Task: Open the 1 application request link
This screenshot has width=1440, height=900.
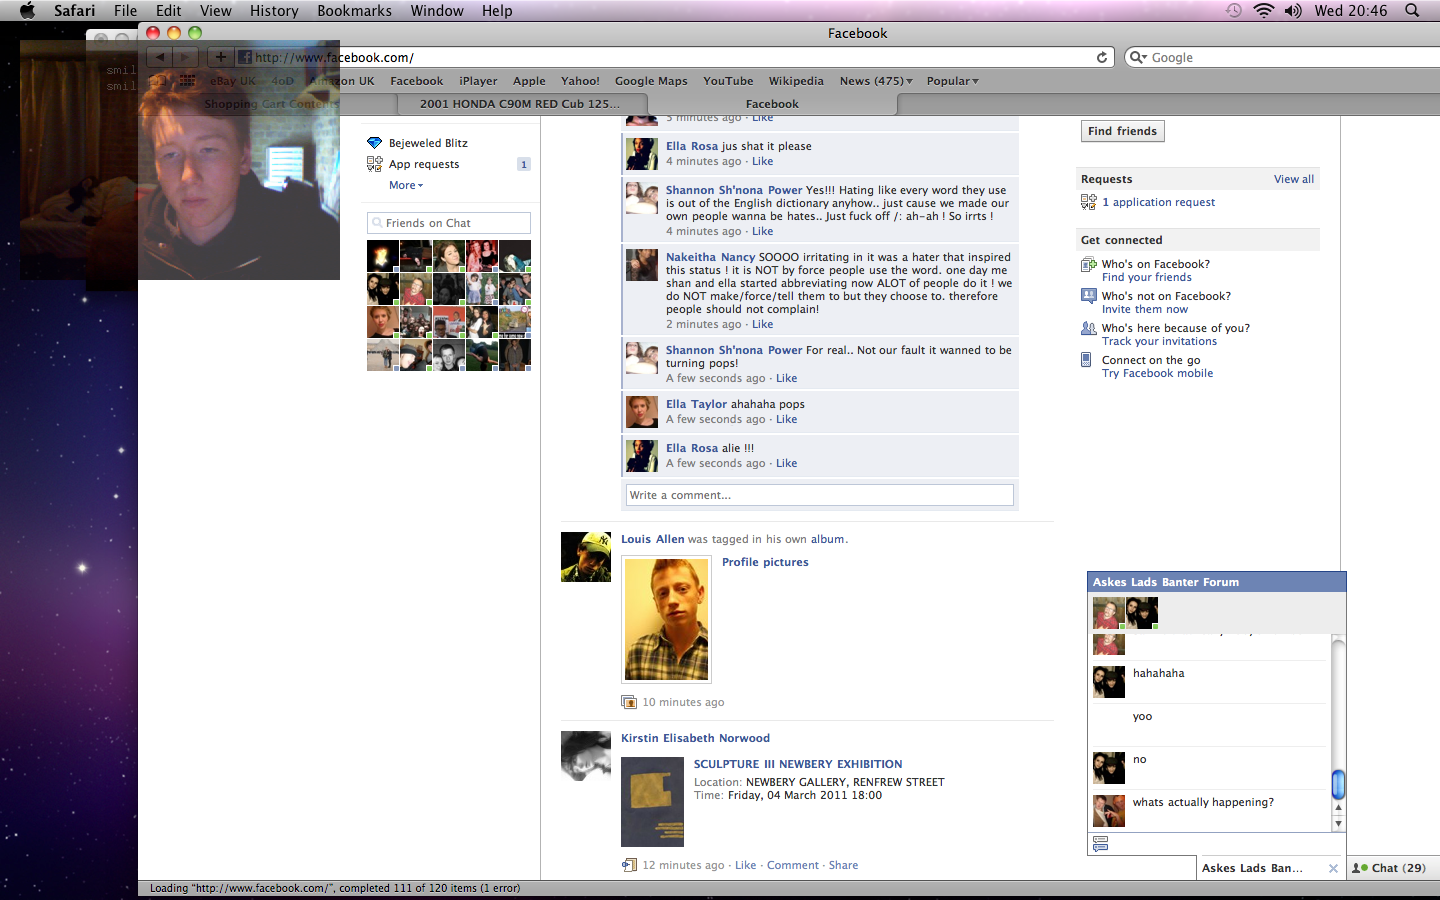Action: 1158,202
